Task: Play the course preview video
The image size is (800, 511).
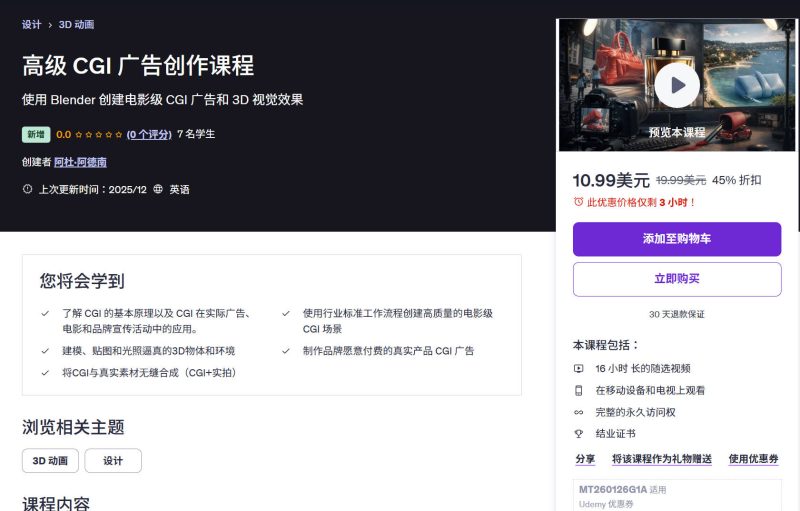Action: (677, 86)
